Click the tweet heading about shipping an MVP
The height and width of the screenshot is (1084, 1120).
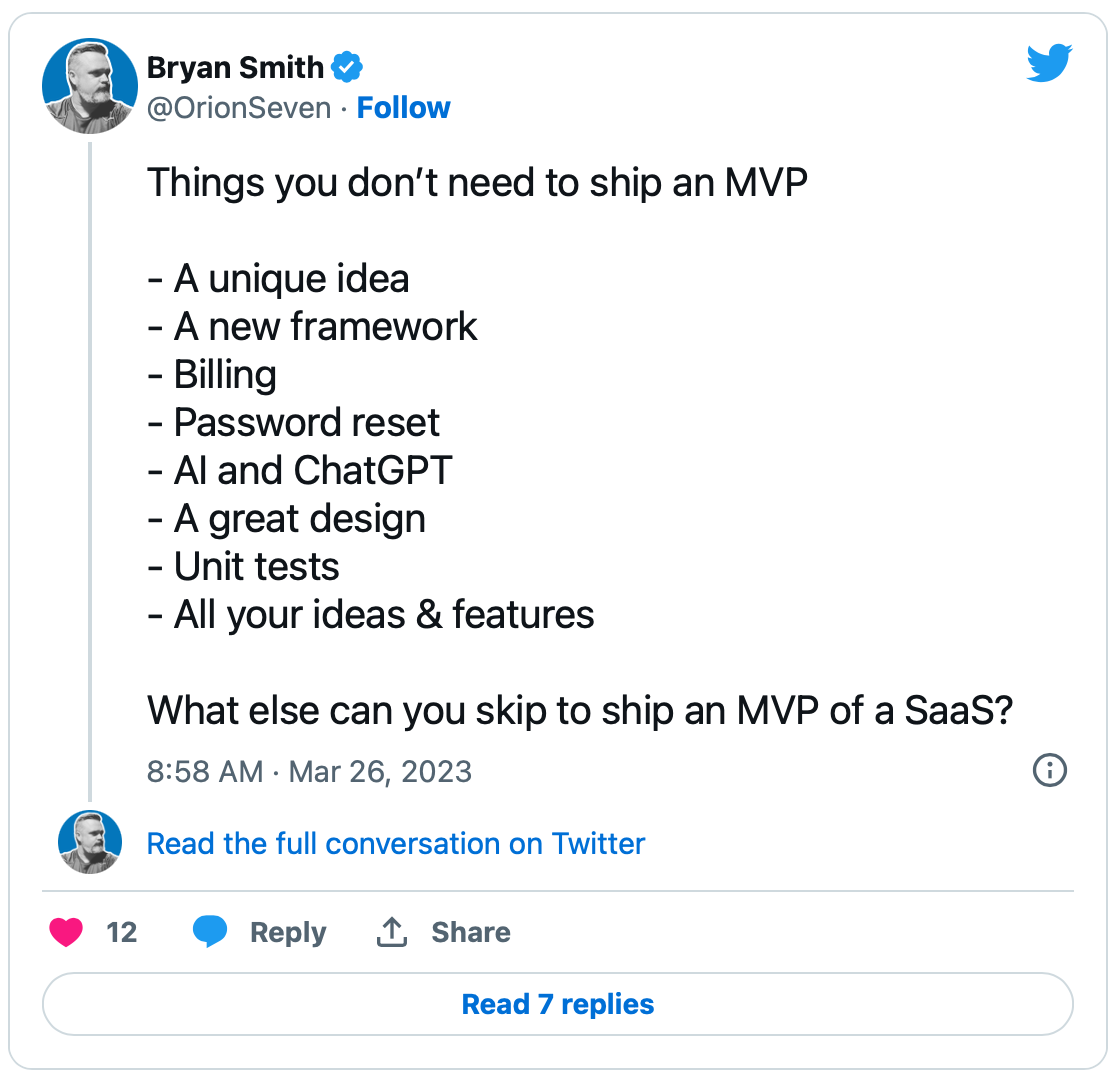[x=477, y=183]
